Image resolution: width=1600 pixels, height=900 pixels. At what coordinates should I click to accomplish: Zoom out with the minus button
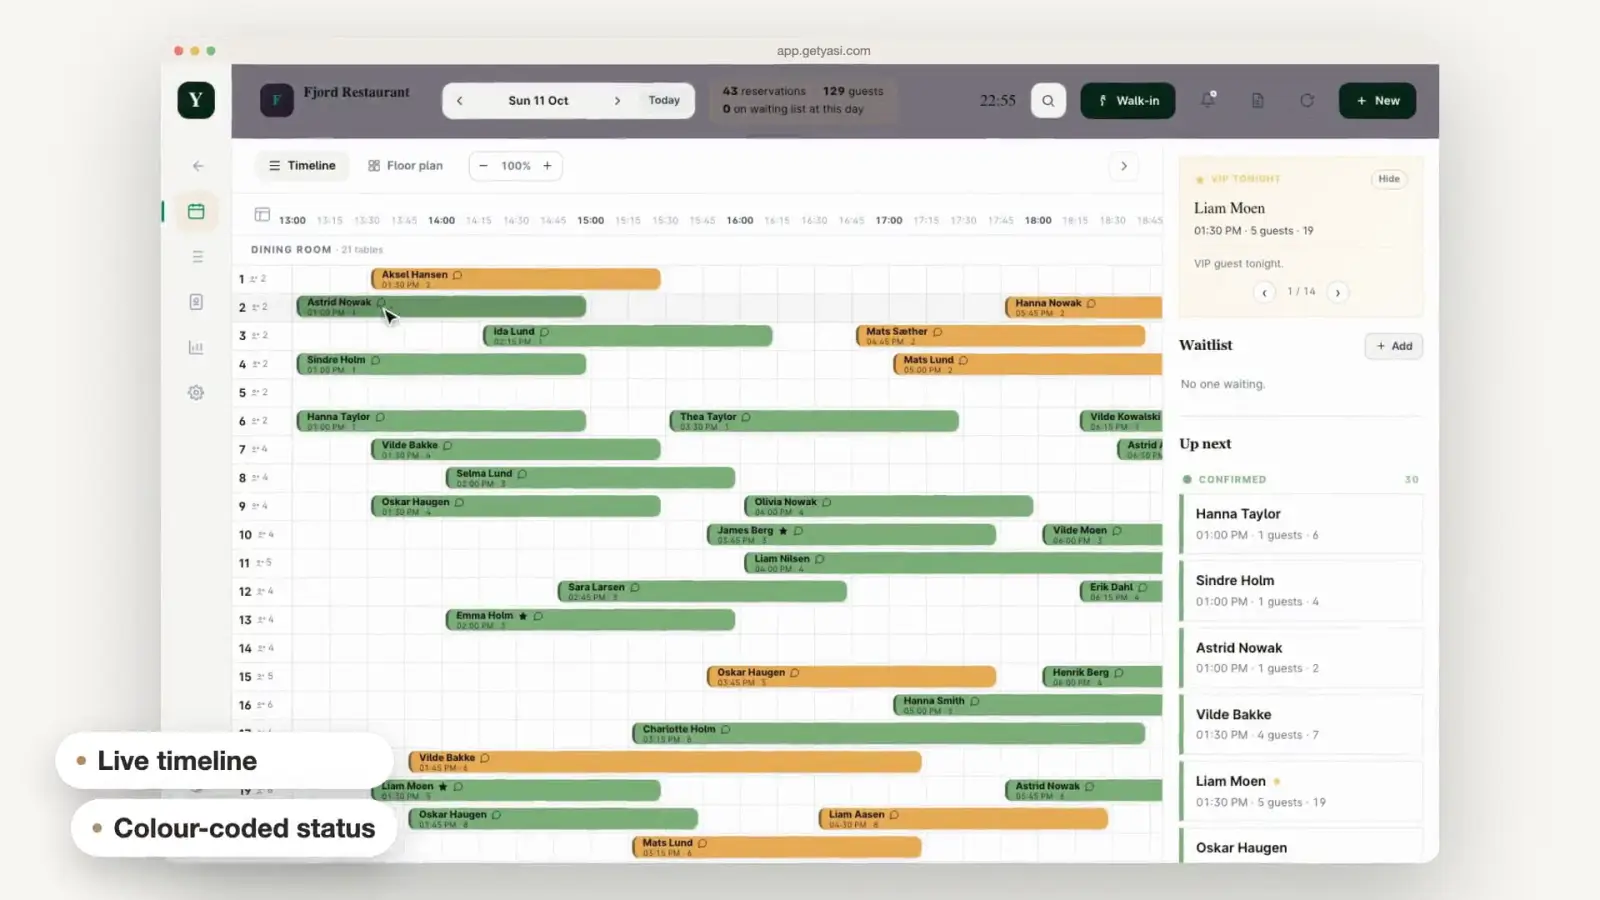[x=483, y=166]
